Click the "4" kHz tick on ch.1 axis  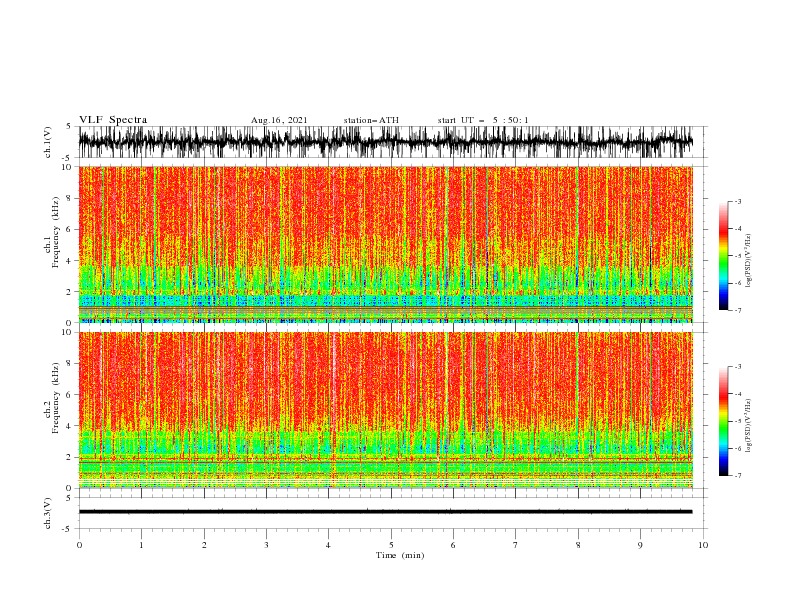click(70, 261)
